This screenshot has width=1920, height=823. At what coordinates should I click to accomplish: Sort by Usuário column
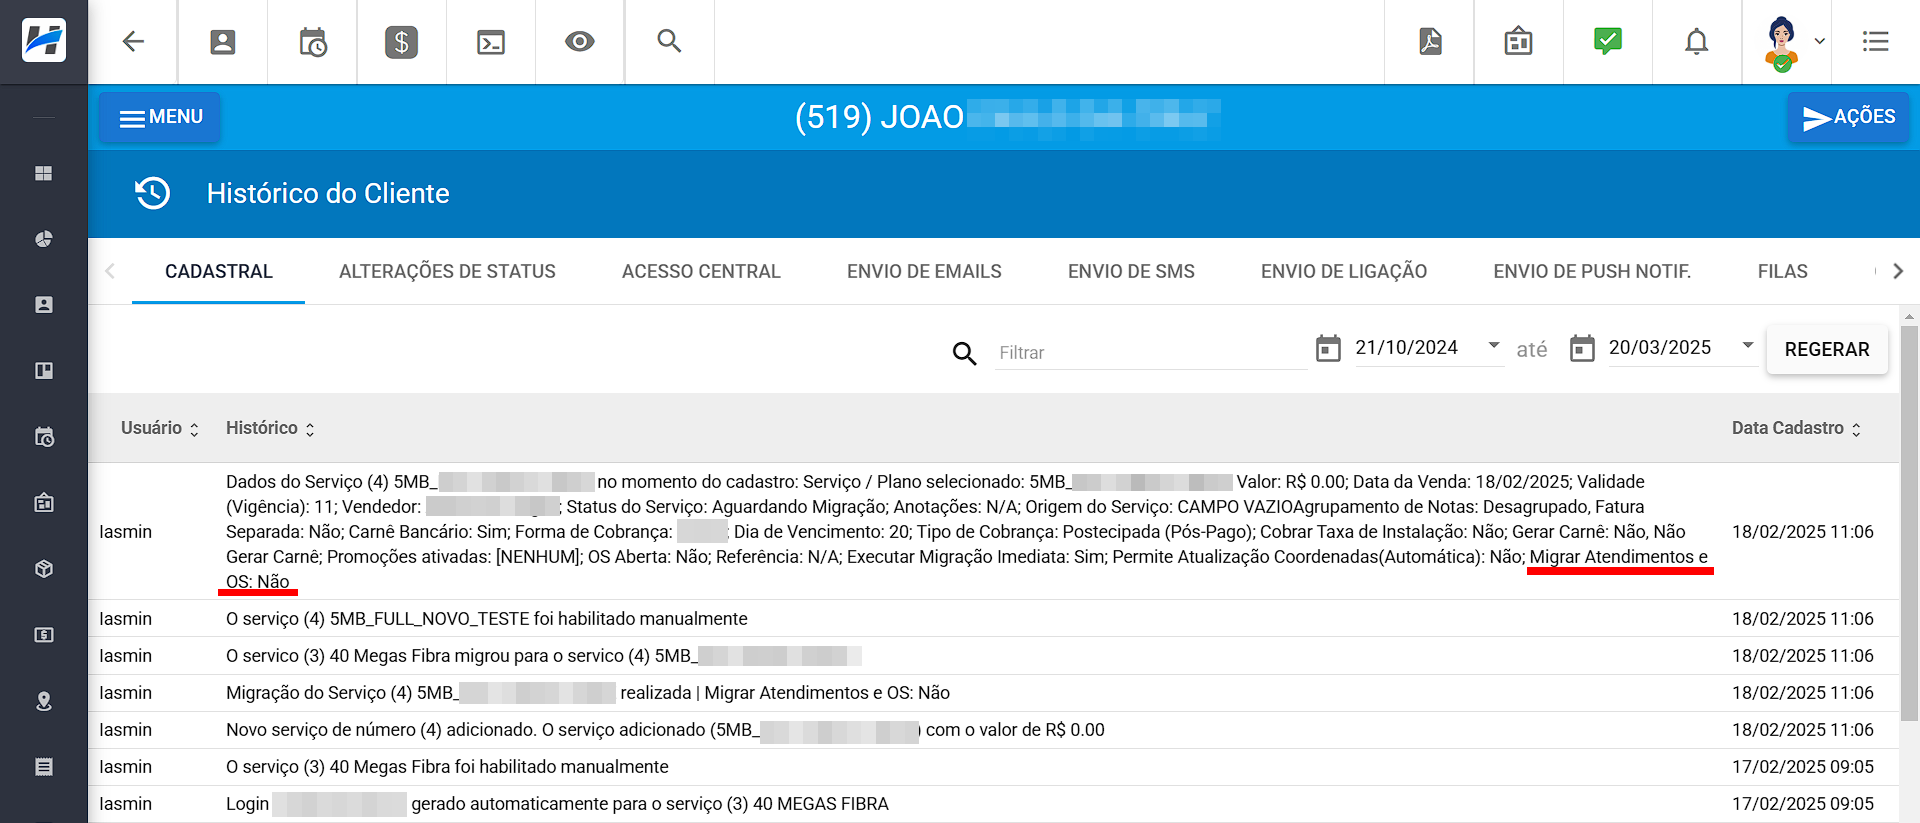160,428
